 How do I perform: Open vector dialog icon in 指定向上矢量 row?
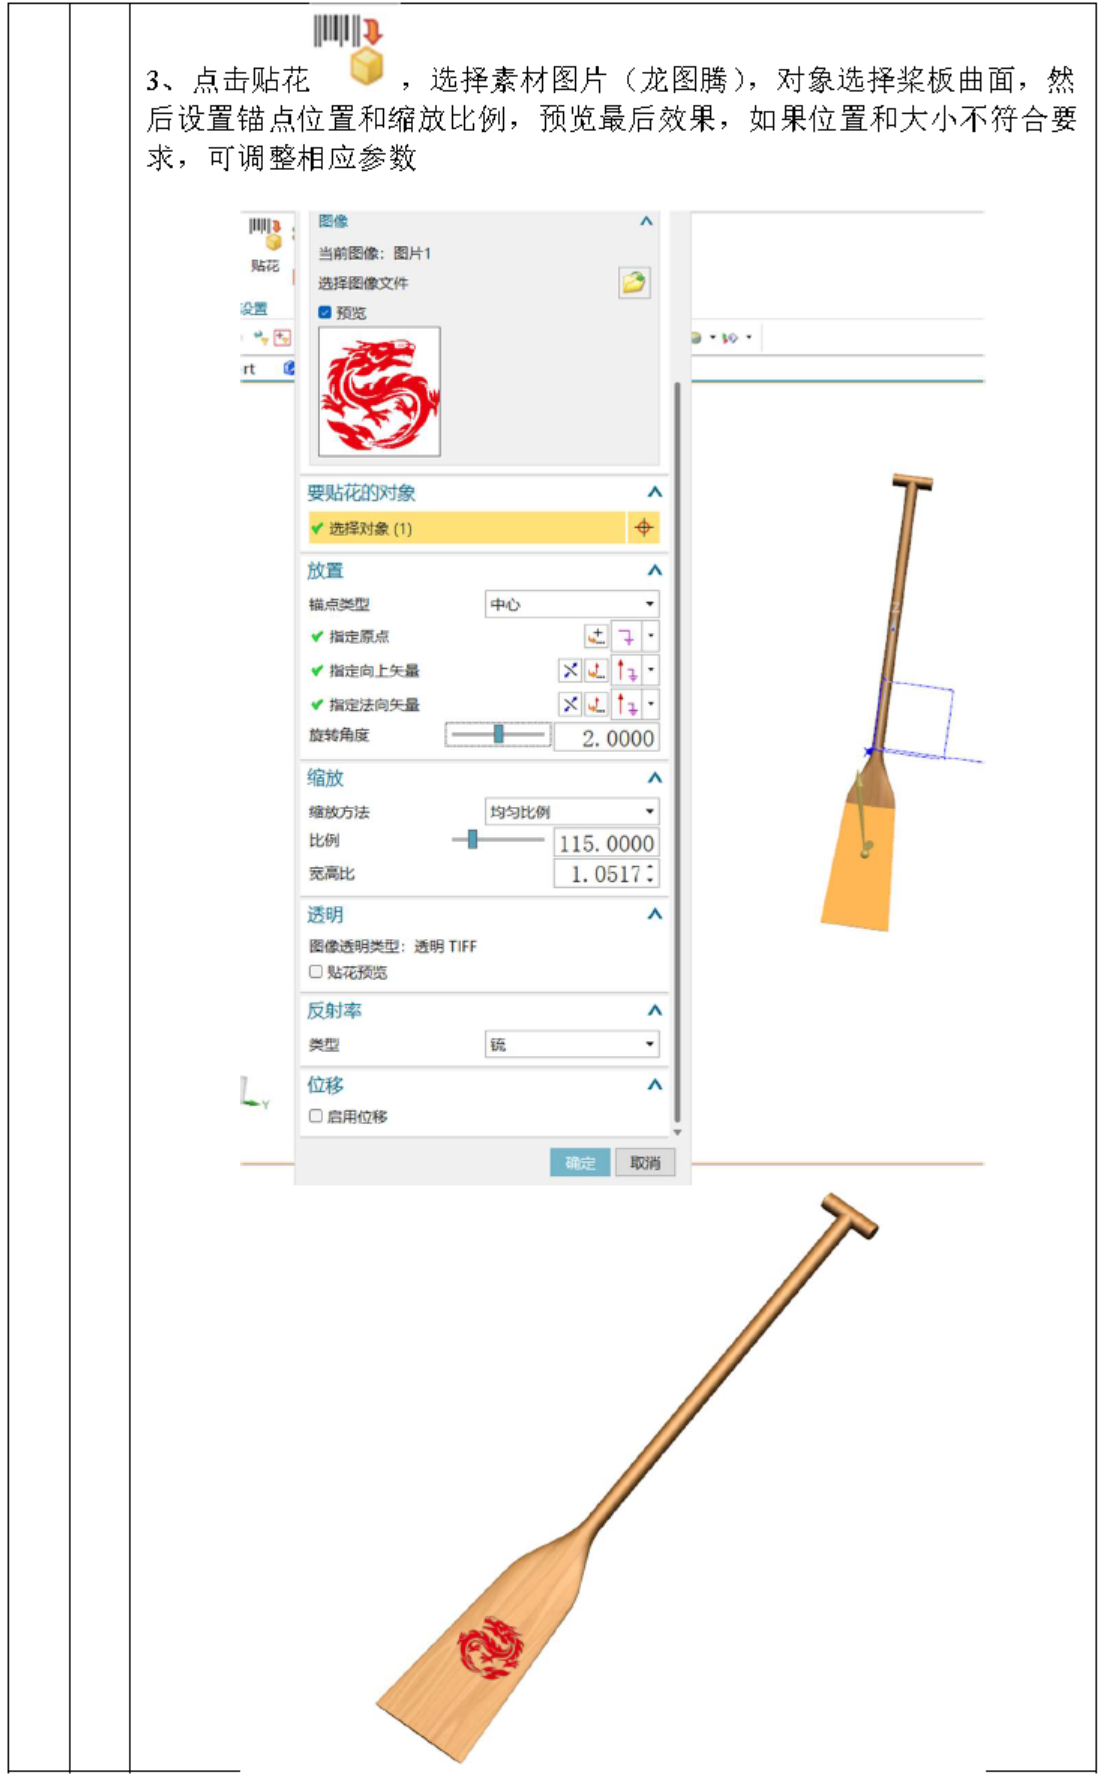pos(596,670)
